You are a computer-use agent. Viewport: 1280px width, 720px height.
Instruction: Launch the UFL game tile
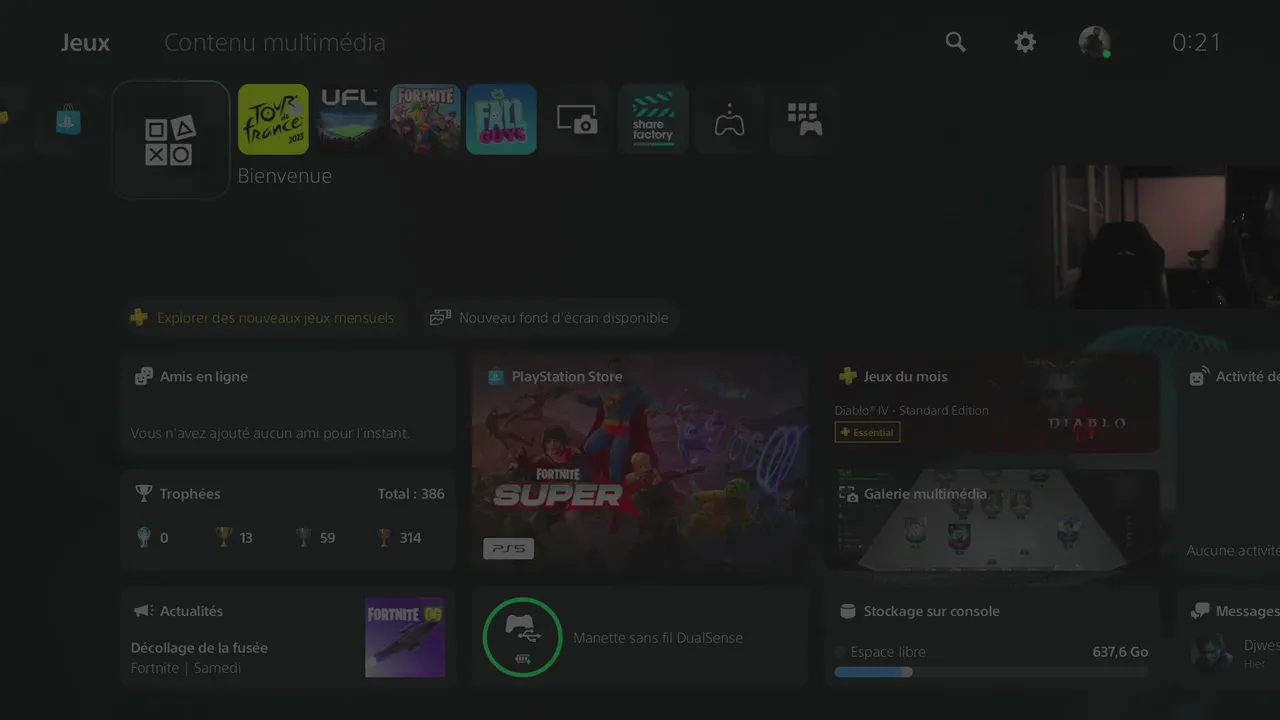point(349,119)
